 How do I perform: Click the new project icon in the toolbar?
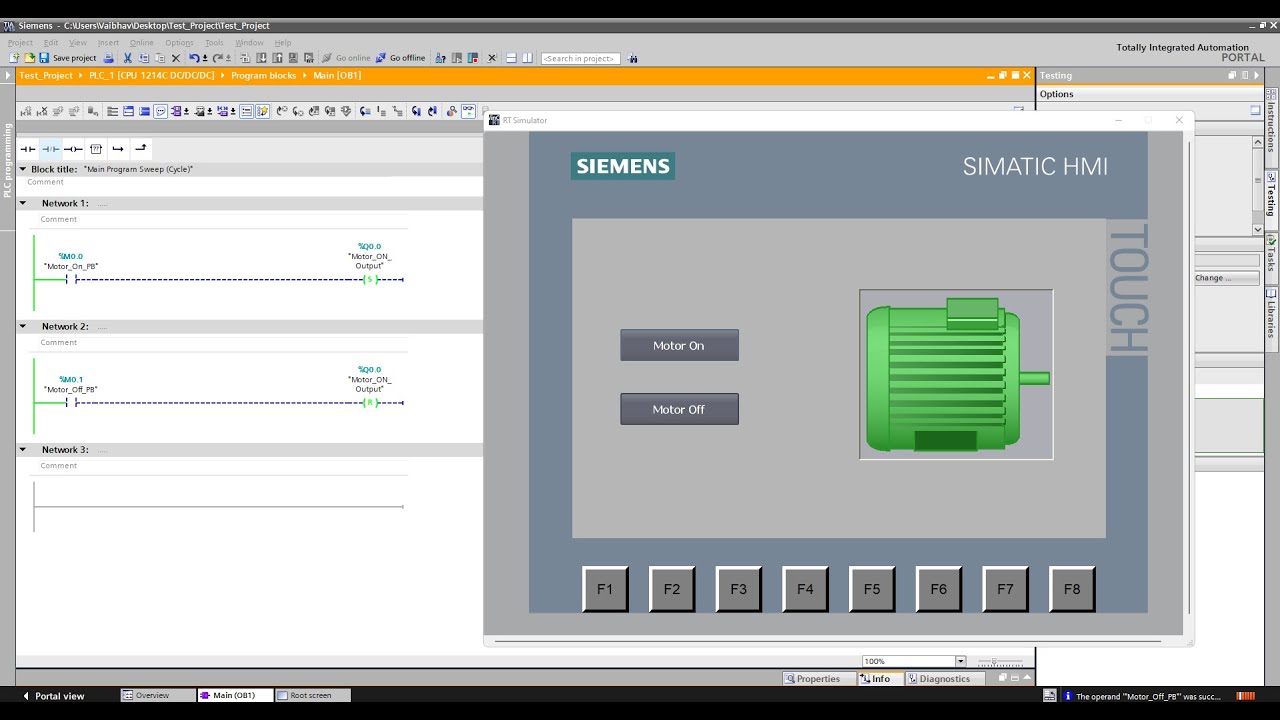tap(14, 58)
